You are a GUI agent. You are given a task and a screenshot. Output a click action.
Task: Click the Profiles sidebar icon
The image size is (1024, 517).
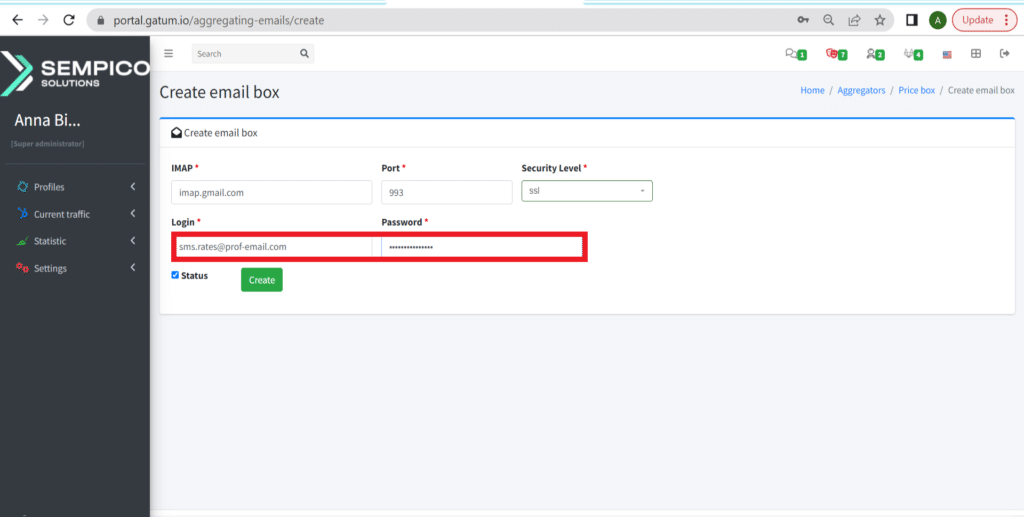click(22, 187)
